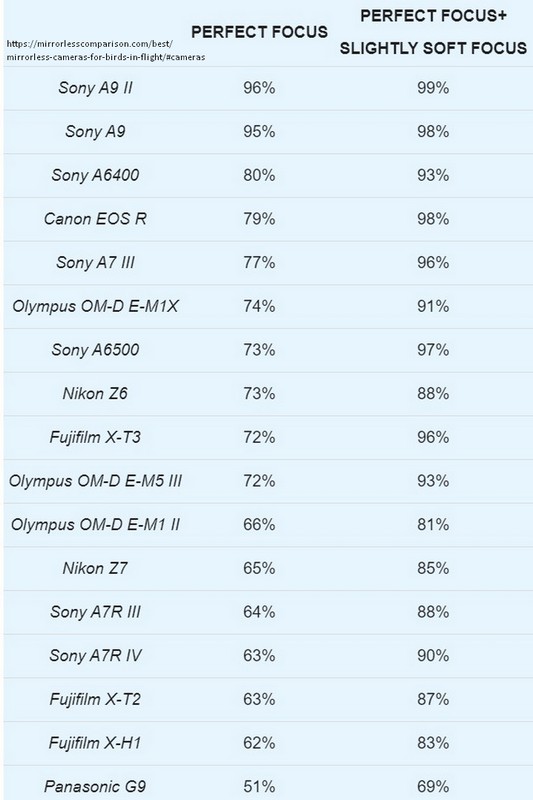The image size is (533, 800).
Task: Click the Sony A7R III row label
Action: (95, 612)
